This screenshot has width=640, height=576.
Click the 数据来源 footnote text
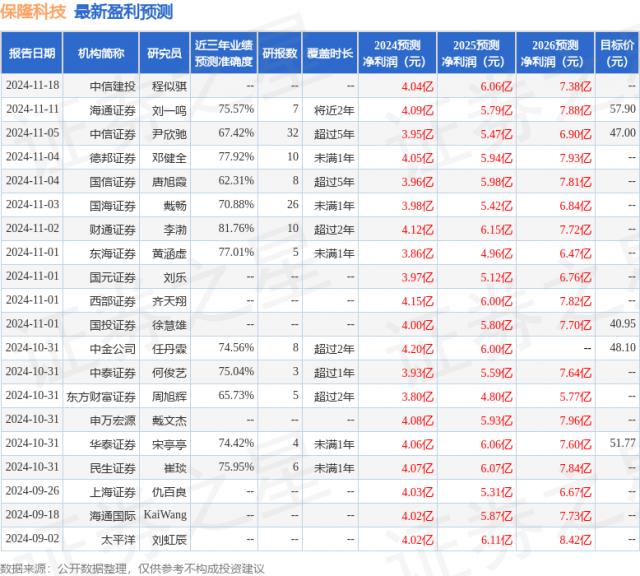click(x=132, y=567)
